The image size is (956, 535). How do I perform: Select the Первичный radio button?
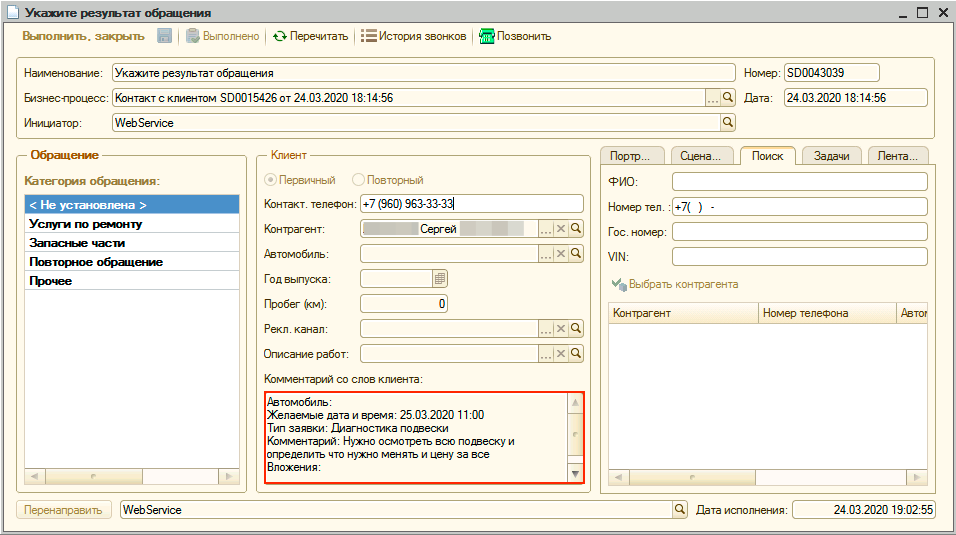269,180
